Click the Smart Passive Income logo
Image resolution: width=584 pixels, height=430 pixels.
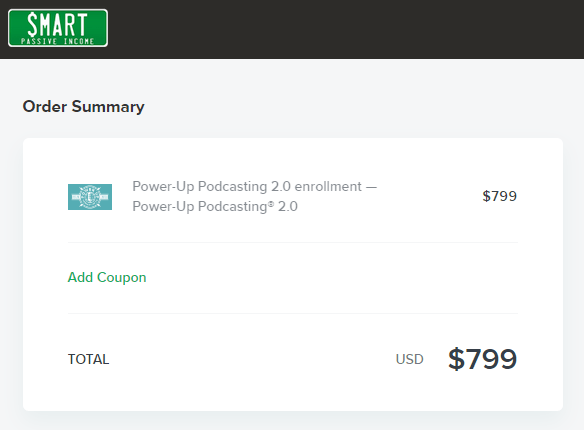click(x=58, y=28)
